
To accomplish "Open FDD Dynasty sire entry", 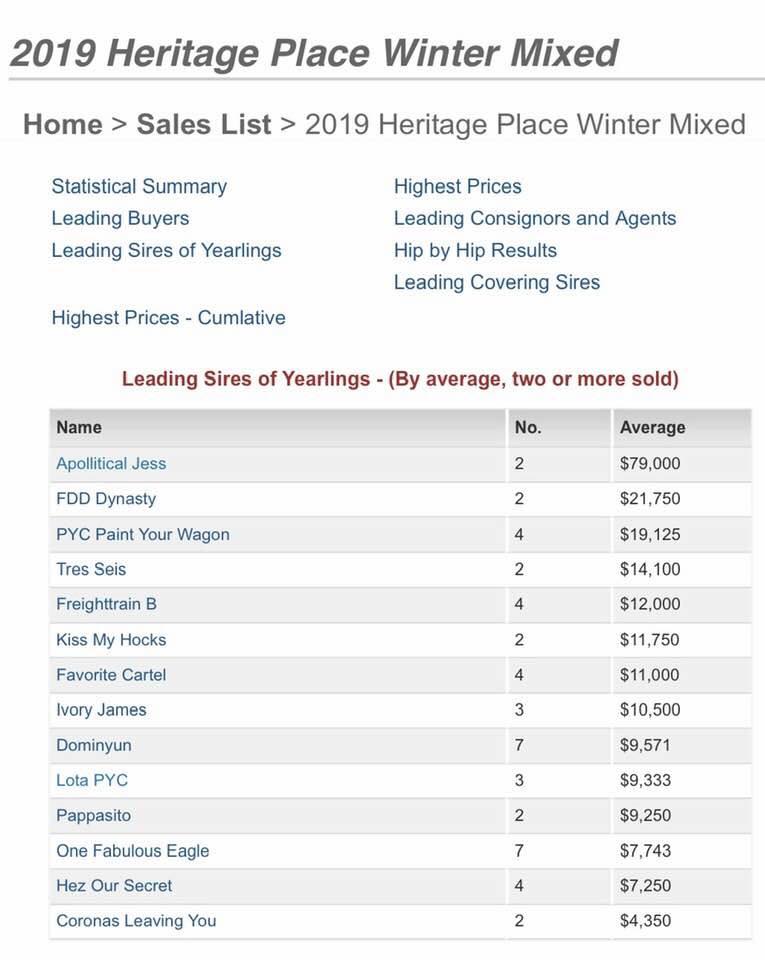I will coord(106,499).
